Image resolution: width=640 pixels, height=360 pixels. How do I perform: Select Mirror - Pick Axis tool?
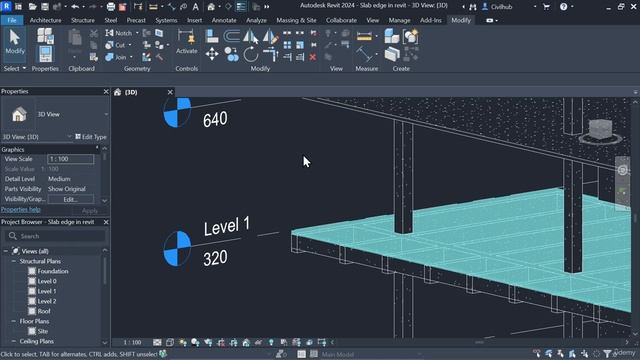click(251, 36)
